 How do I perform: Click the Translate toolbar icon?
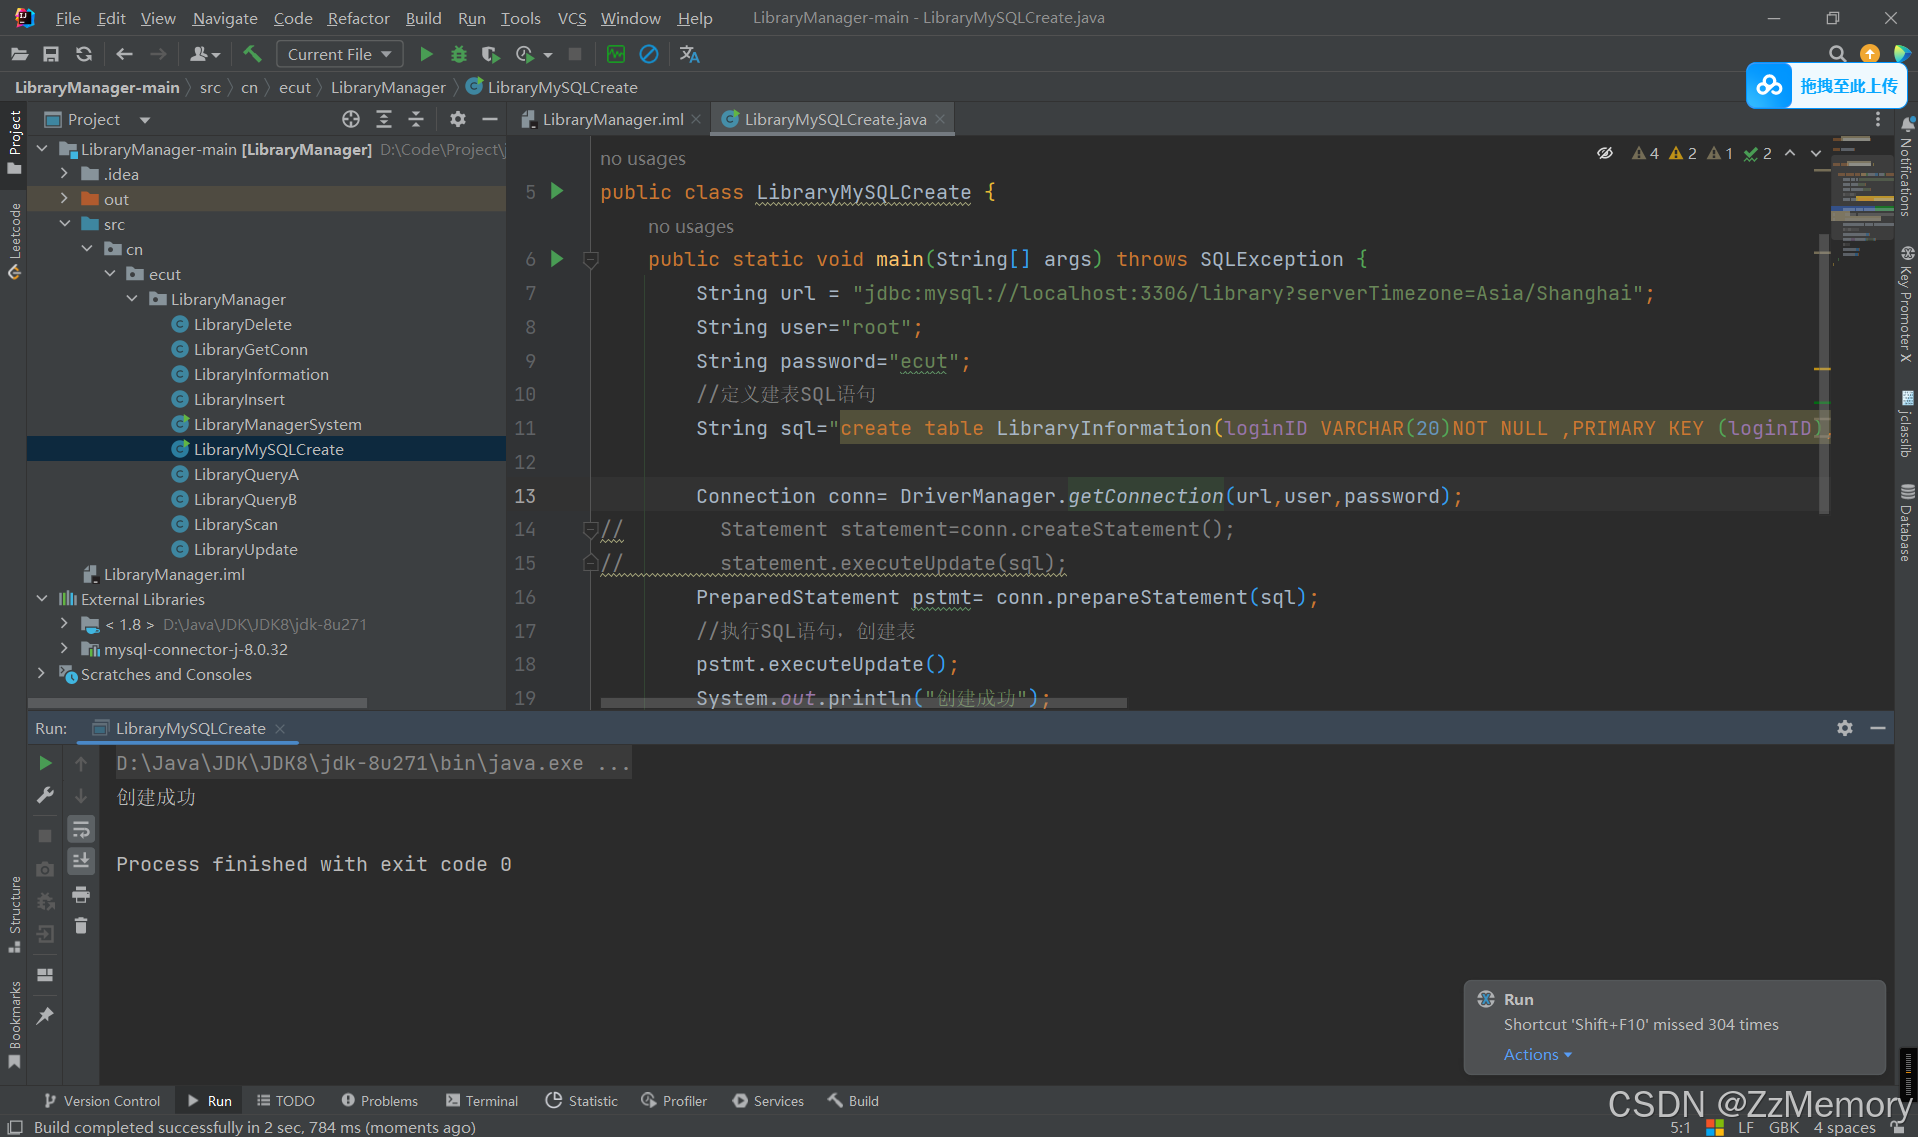pyautogui.click(x=689, y=54)
